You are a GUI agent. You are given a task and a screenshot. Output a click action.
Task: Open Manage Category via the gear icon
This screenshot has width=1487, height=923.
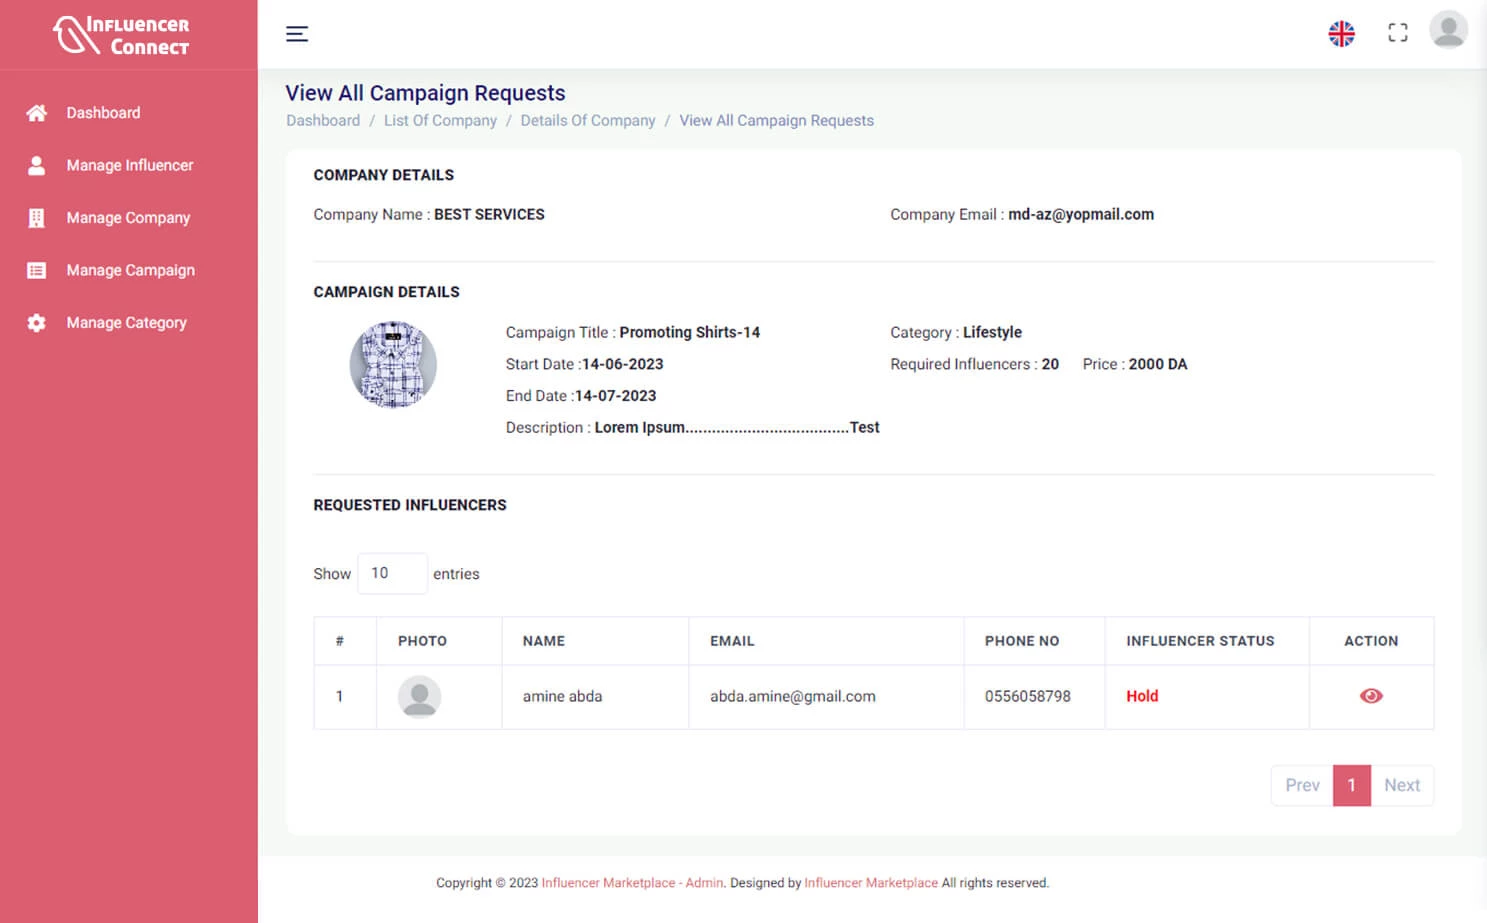pos(37,322)
